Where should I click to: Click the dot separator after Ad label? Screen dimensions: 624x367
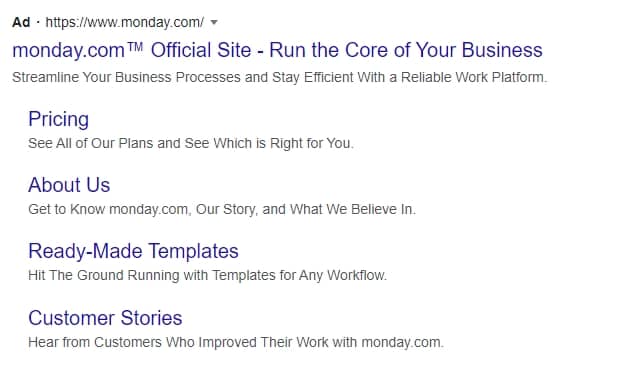coord(38,22)
